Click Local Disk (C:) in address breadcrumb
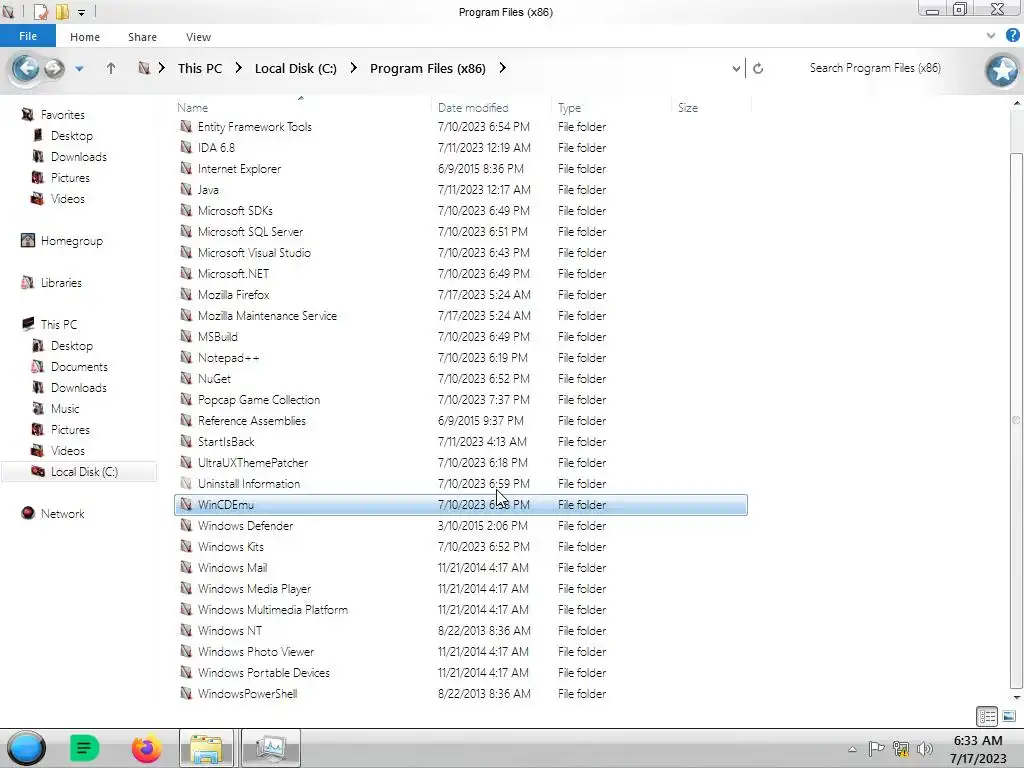1024x768 pixels. pos(296,69)
